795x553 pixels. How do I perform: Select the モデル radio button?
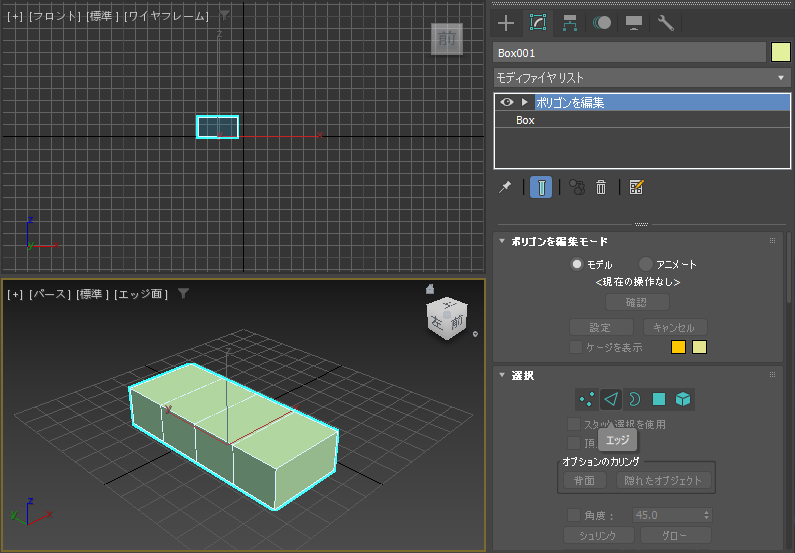pos(576,264)
